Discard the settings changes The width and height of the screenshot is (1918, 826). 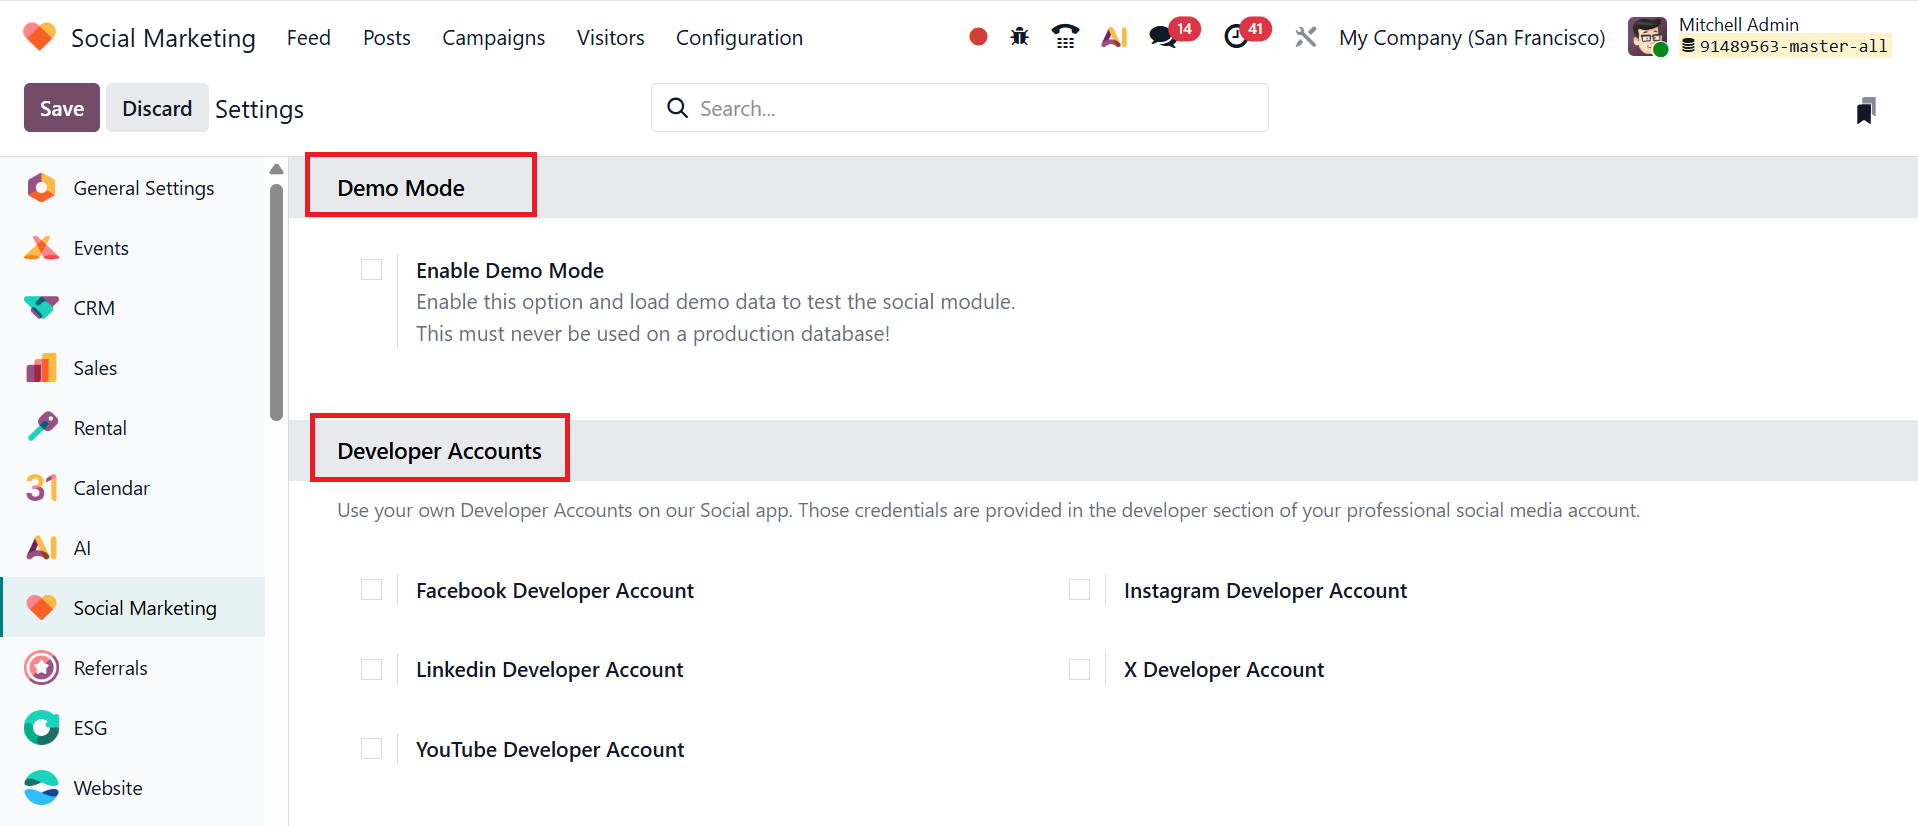157,108
